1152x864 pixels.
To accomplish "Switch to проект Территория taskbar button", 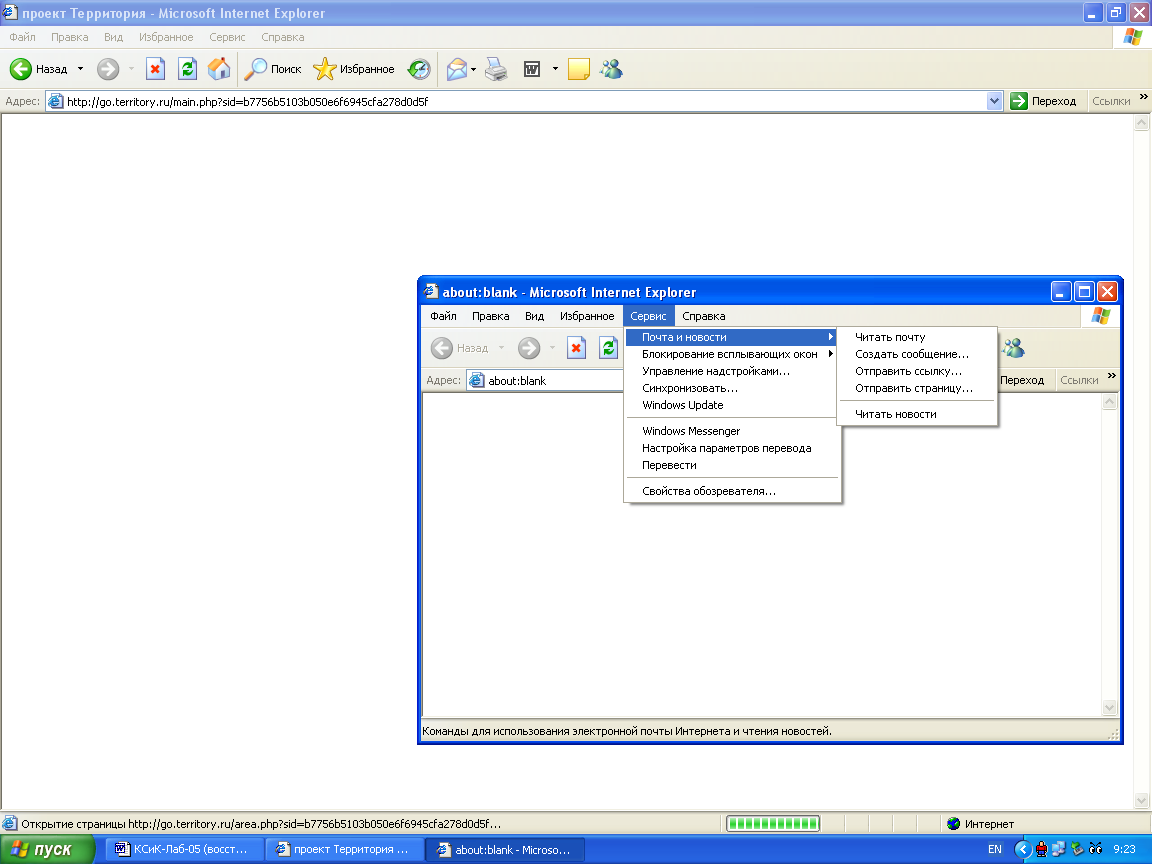I will (344, 849).
